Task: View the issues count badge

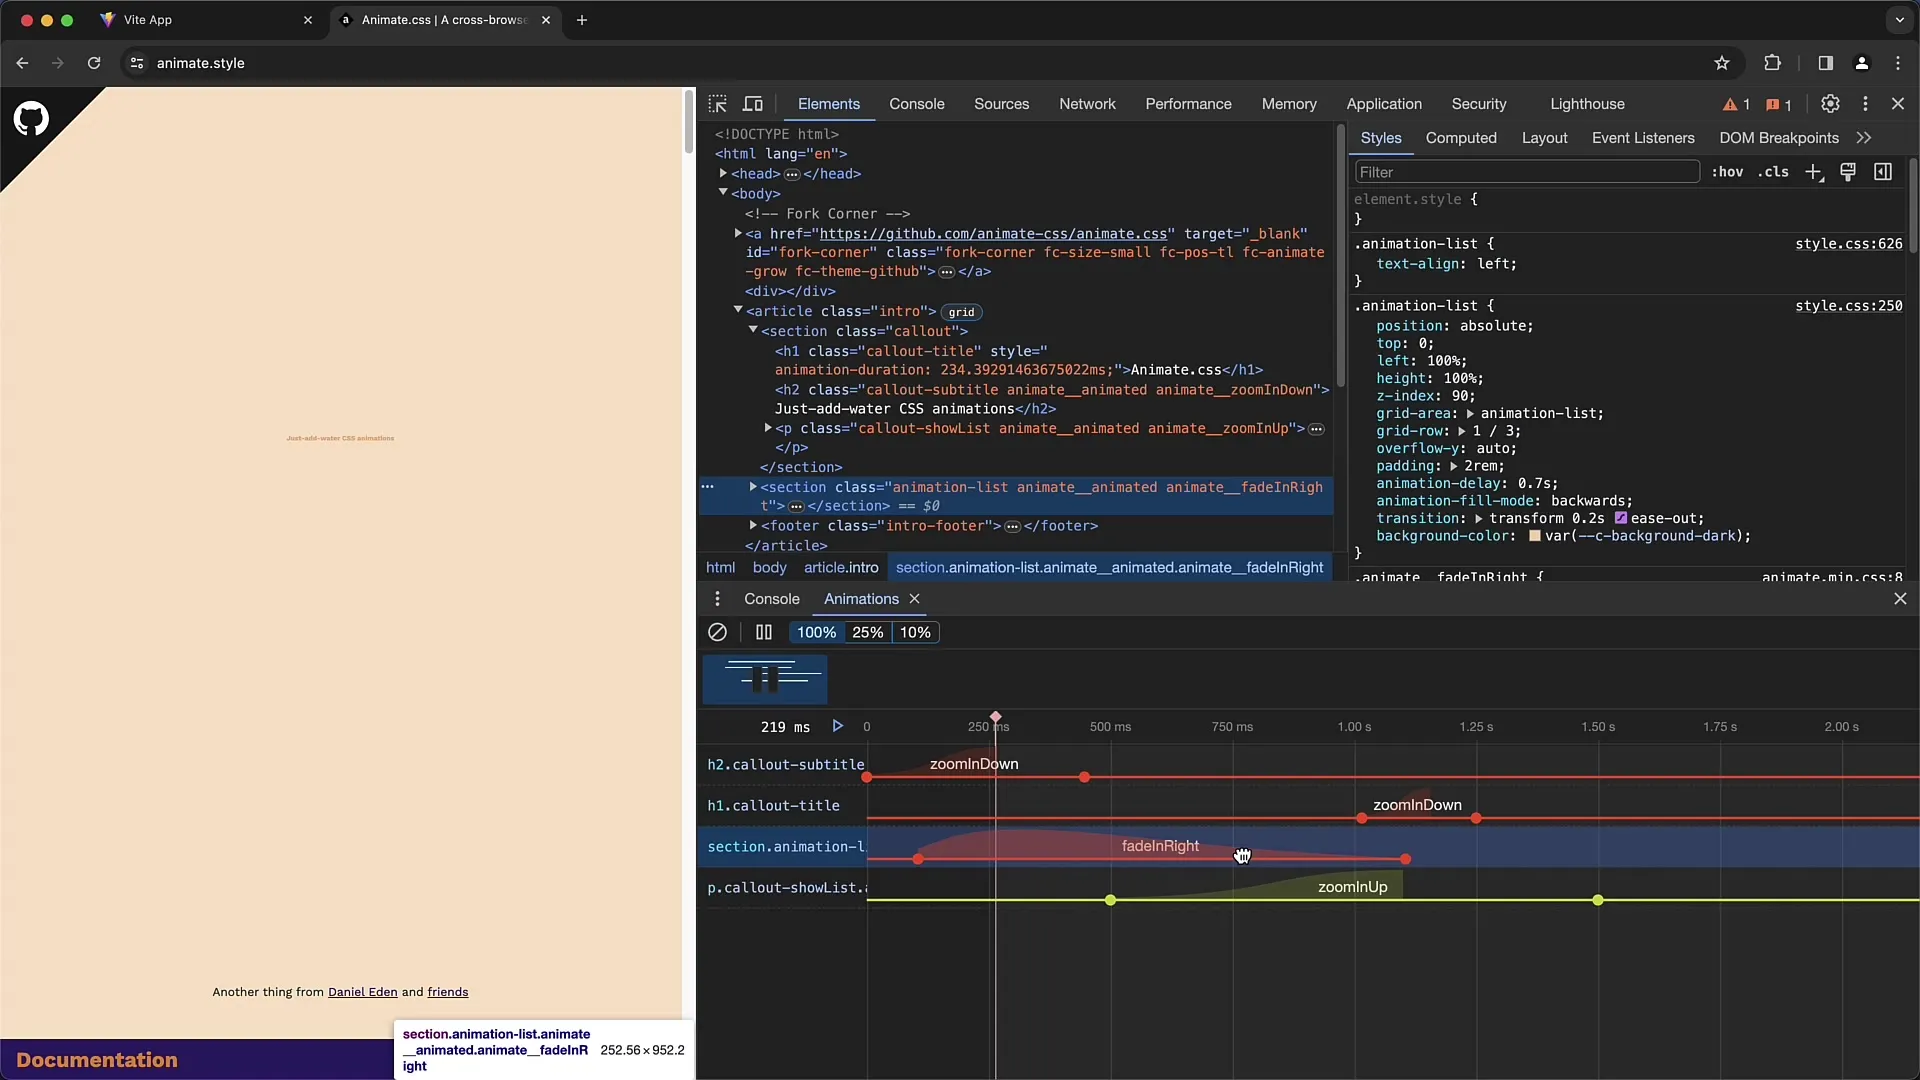Action: click(1779, 104)
